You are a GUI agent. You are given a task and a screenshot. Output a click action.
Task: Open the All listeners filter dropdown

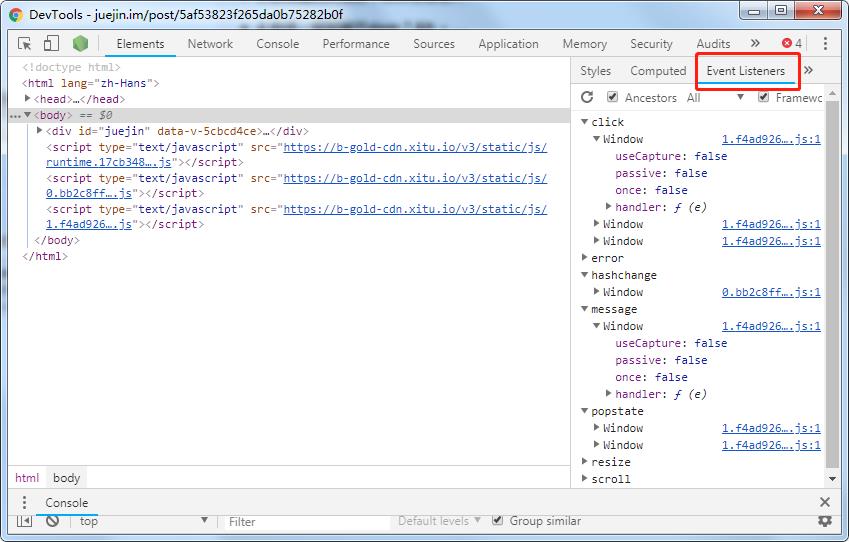click(x=715, y=98)
